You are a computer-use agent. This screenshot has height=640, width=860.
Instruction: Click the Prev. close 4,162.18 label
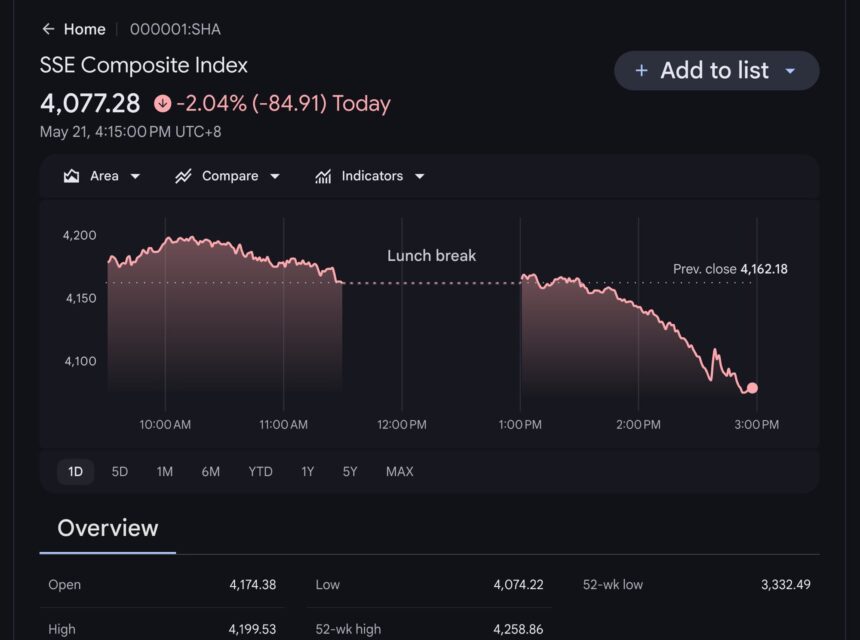730,269
